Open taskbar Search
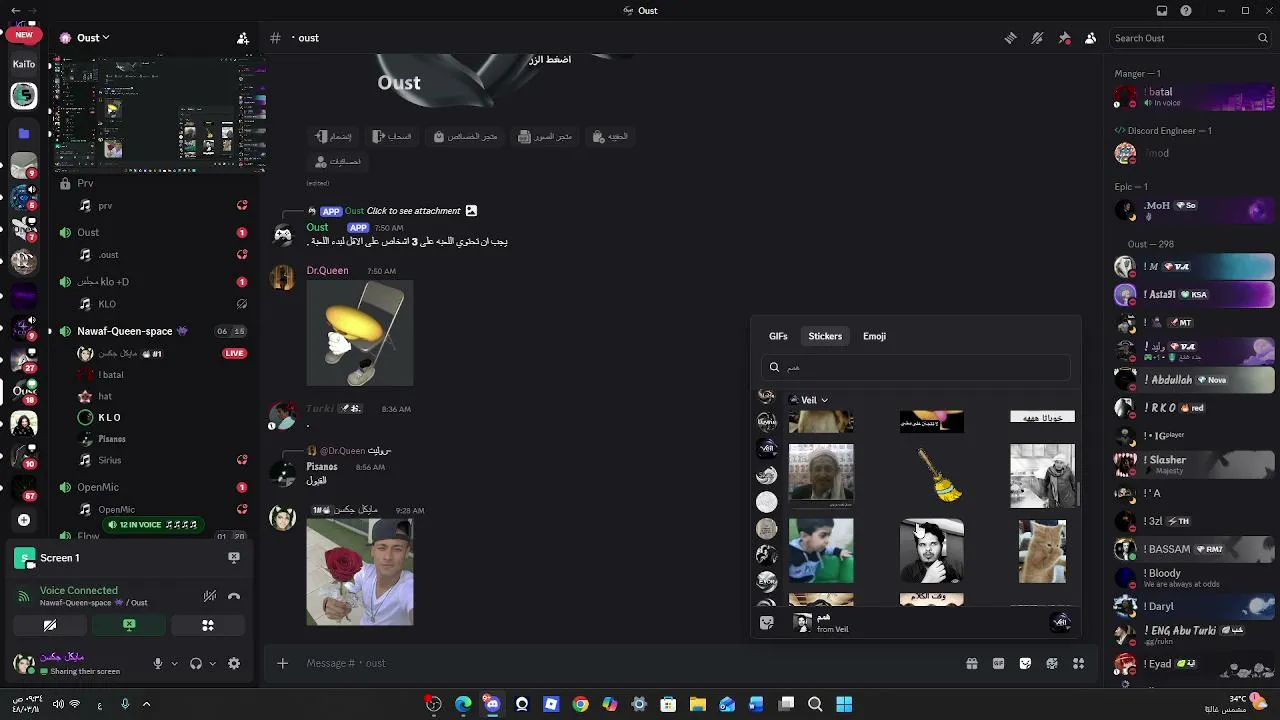Screen dimensions: 1280x720 pyautogui.click(x=815, y=705)
